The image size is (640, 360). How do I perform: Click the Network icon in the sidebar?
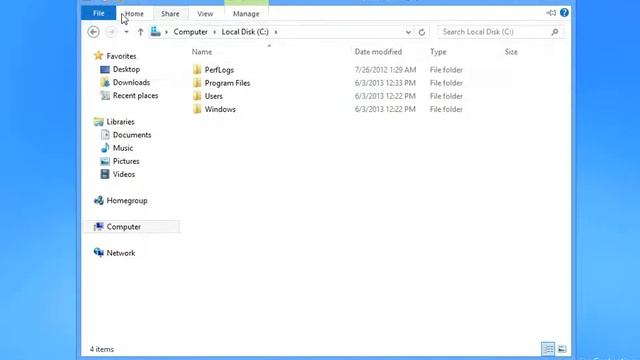coord(98,253)
